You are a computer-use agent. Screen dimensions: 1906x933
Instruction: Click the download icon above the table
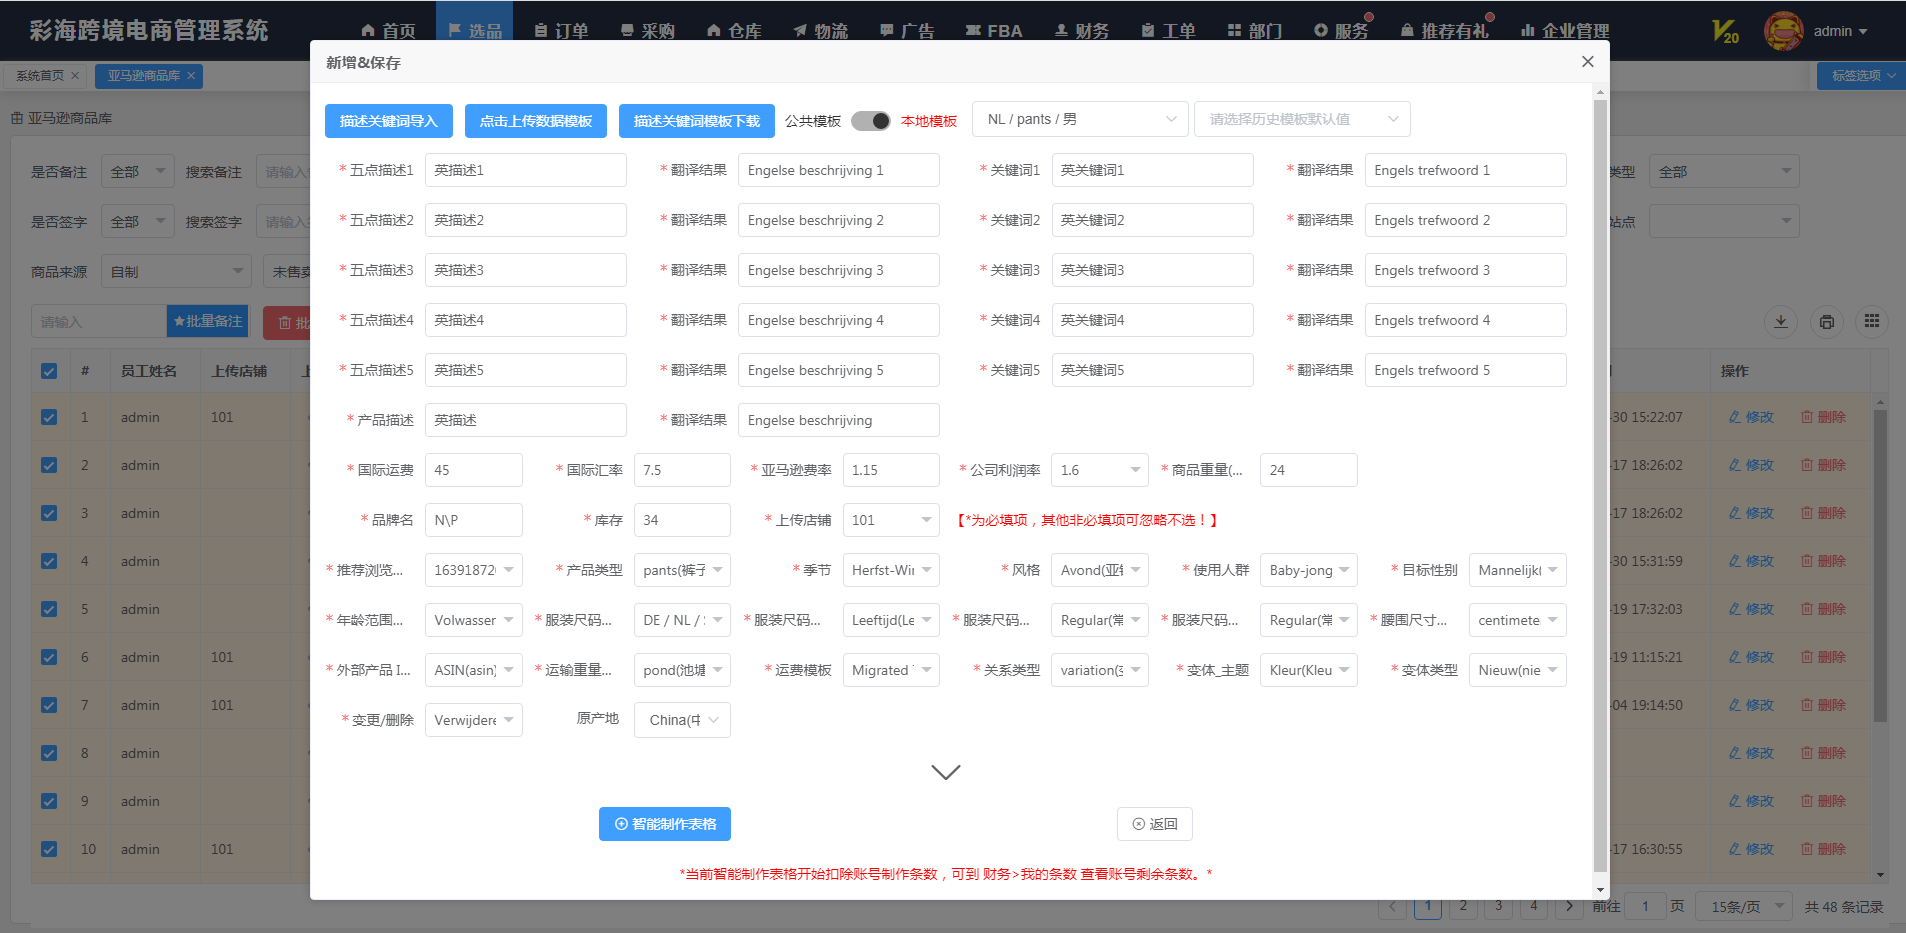coord(1781,322)
